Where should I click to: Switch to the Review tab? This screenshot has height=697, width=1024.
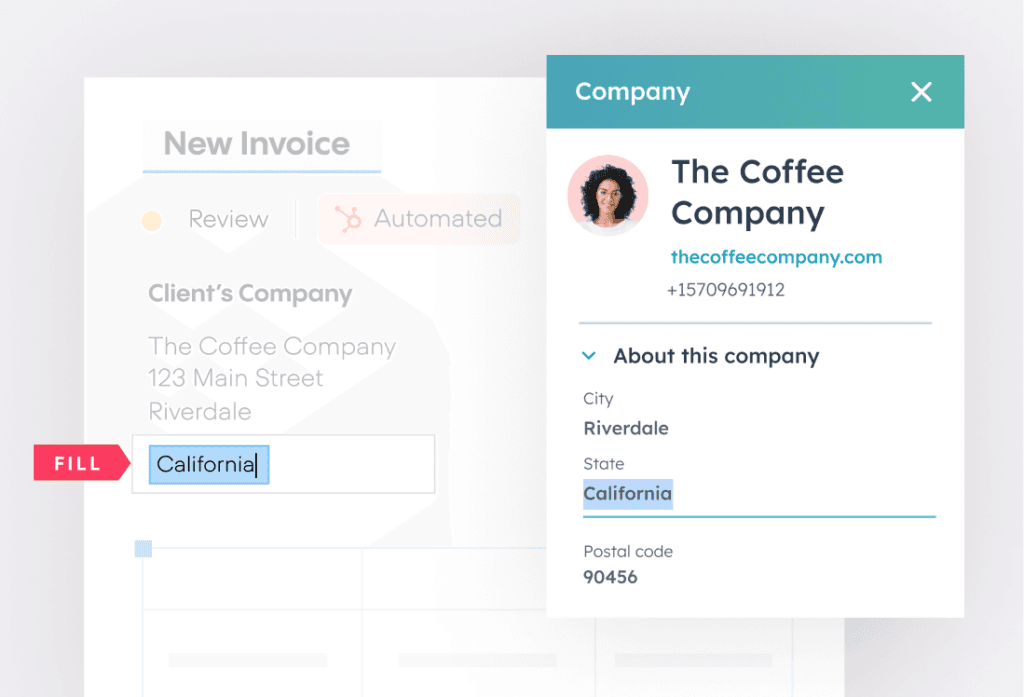(x=228, y=218)
